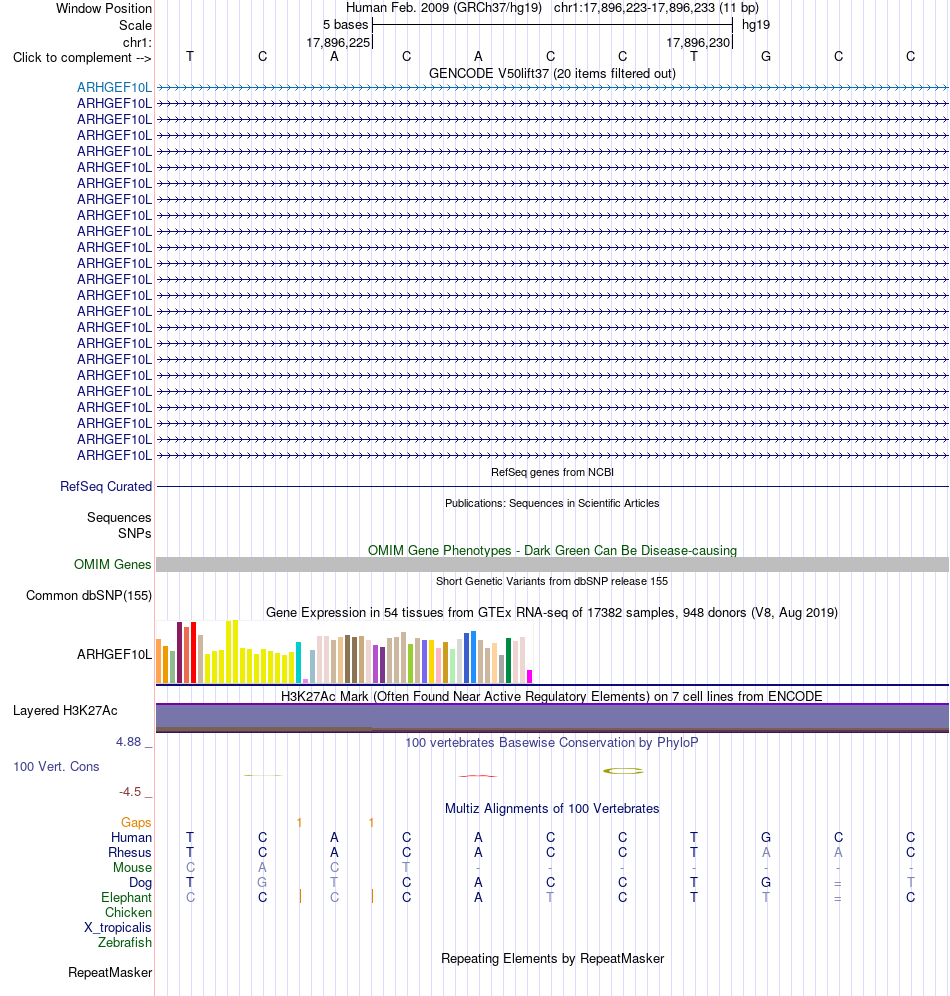Open 'Repeating Elements by RepeatMasker' track title
Image resolution: width=950 pixels, height=996 pixels.
(552, 959)
